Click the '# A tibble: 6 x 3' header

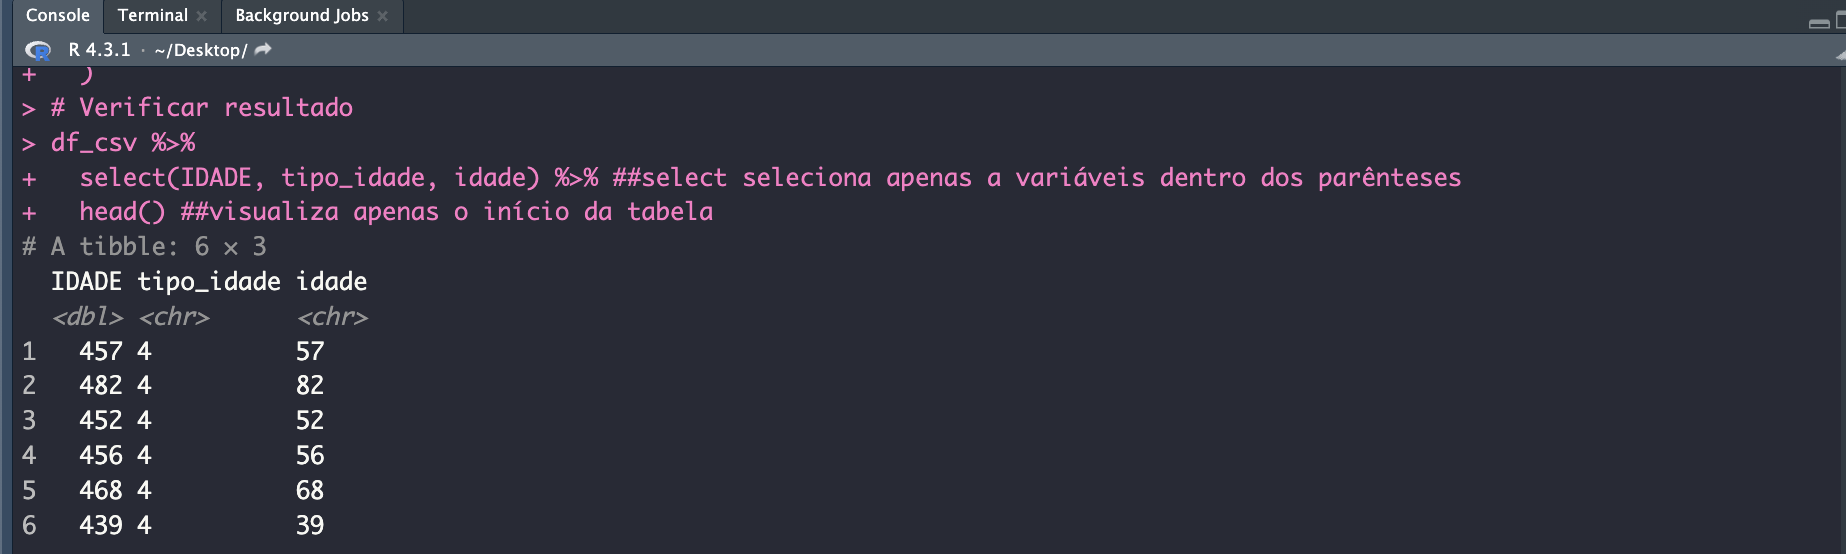145,247
